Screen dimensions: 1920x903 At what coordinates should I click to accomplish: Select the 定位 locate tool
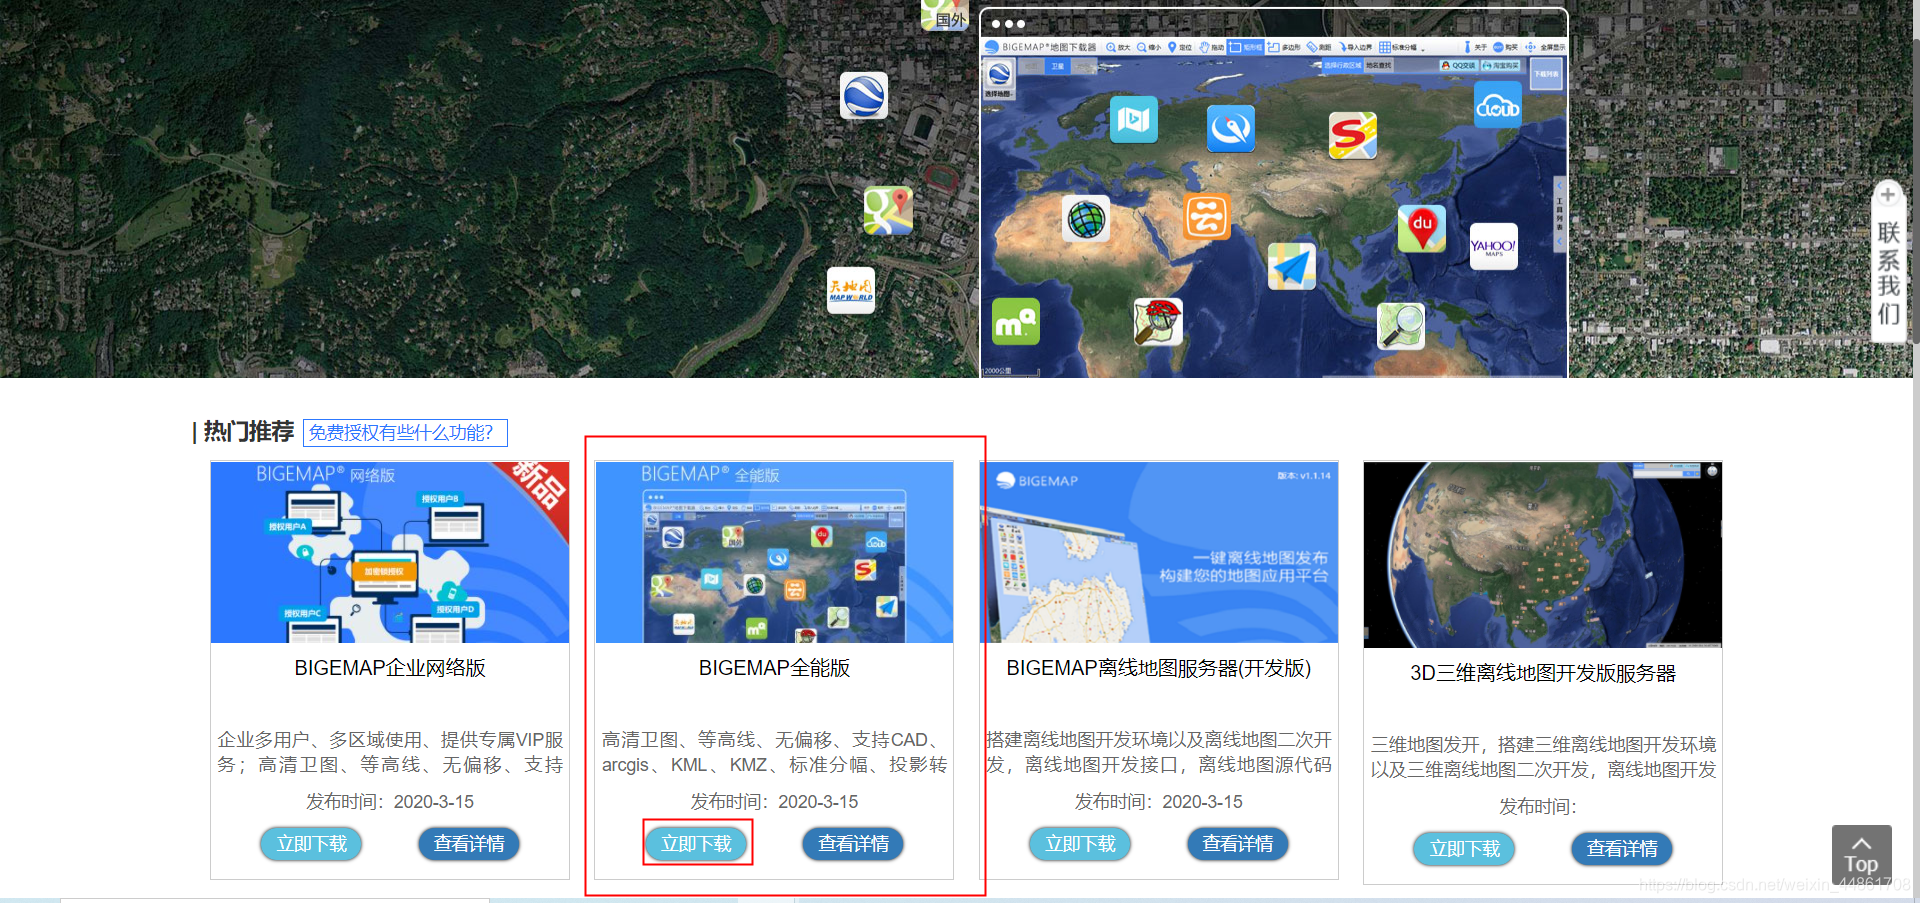(1180, 47)
